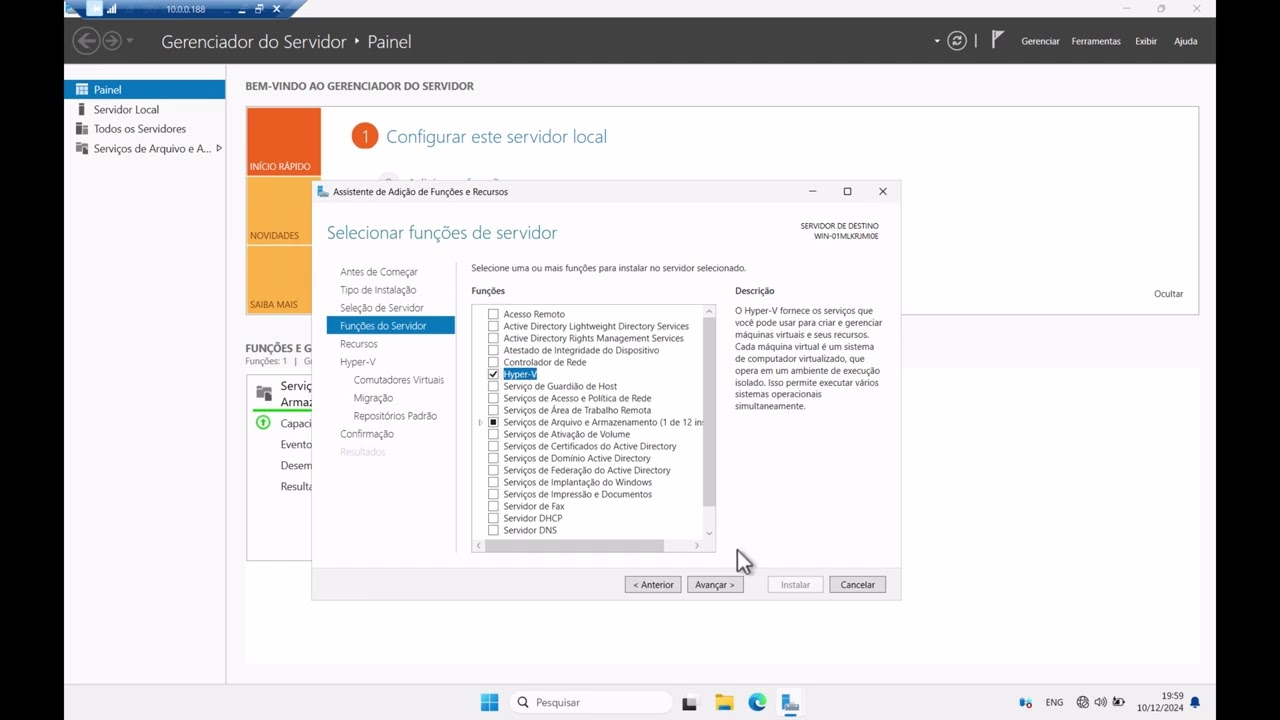Click the back navigation arrow in Server Manager
The image size is (1280, 720).
[x=87, y=41]
